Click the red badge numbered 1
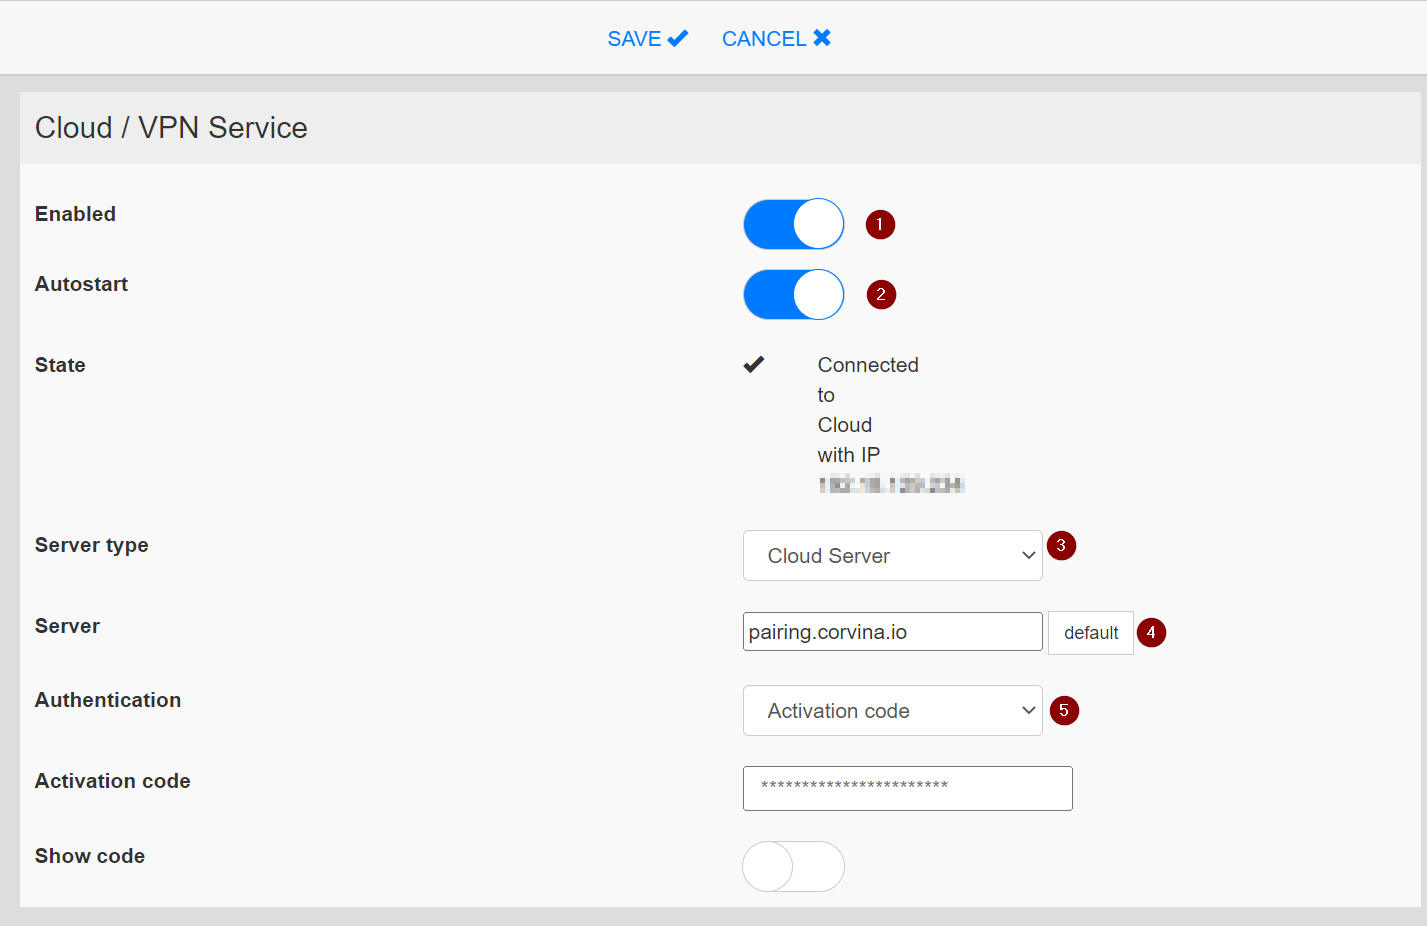This screenshot has width=1427, height=926. coord(879,224)
